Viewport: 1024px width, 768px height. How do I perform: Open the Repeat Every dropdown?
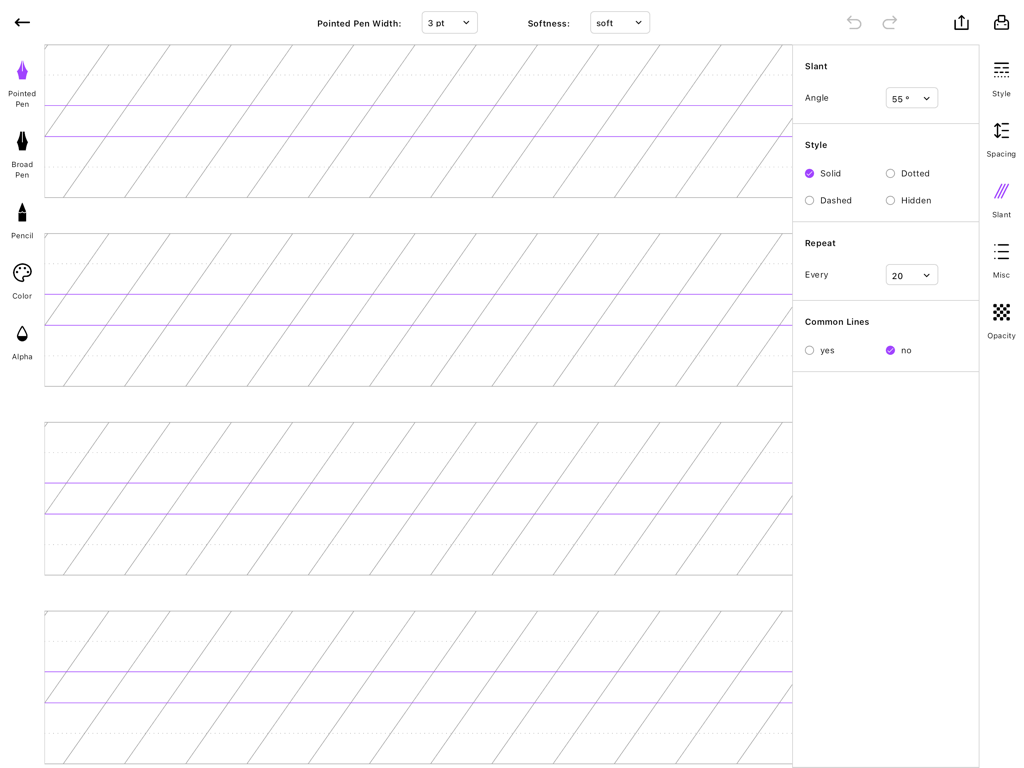coord(911,274)
